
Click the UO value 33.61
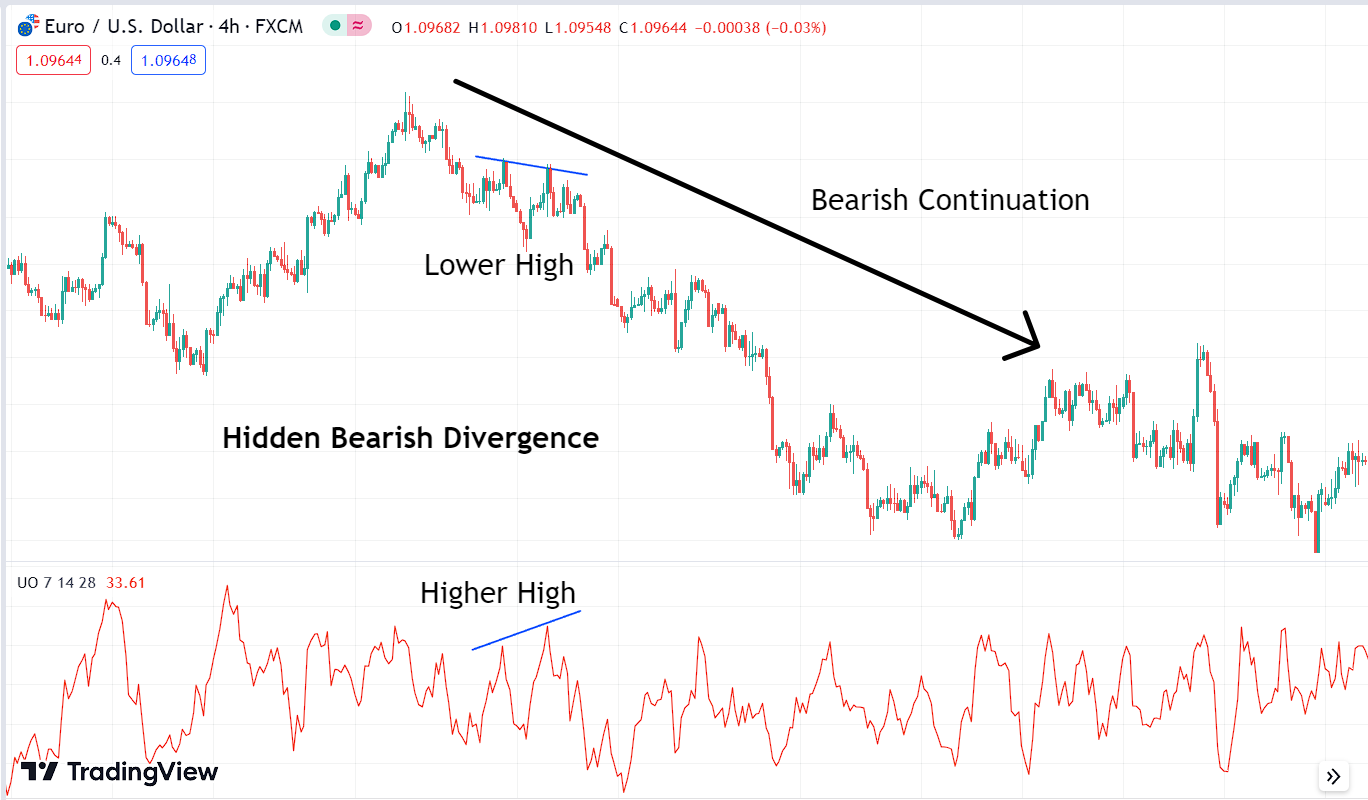pos(126,583)
